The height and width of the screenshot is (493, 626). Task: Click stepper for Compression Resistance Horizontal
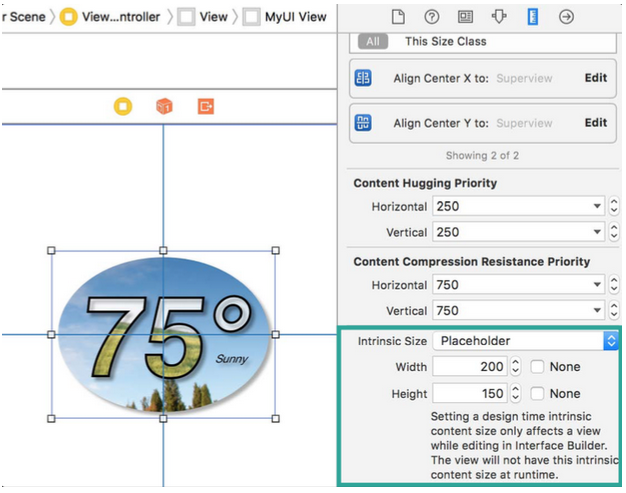pos(614,285)
